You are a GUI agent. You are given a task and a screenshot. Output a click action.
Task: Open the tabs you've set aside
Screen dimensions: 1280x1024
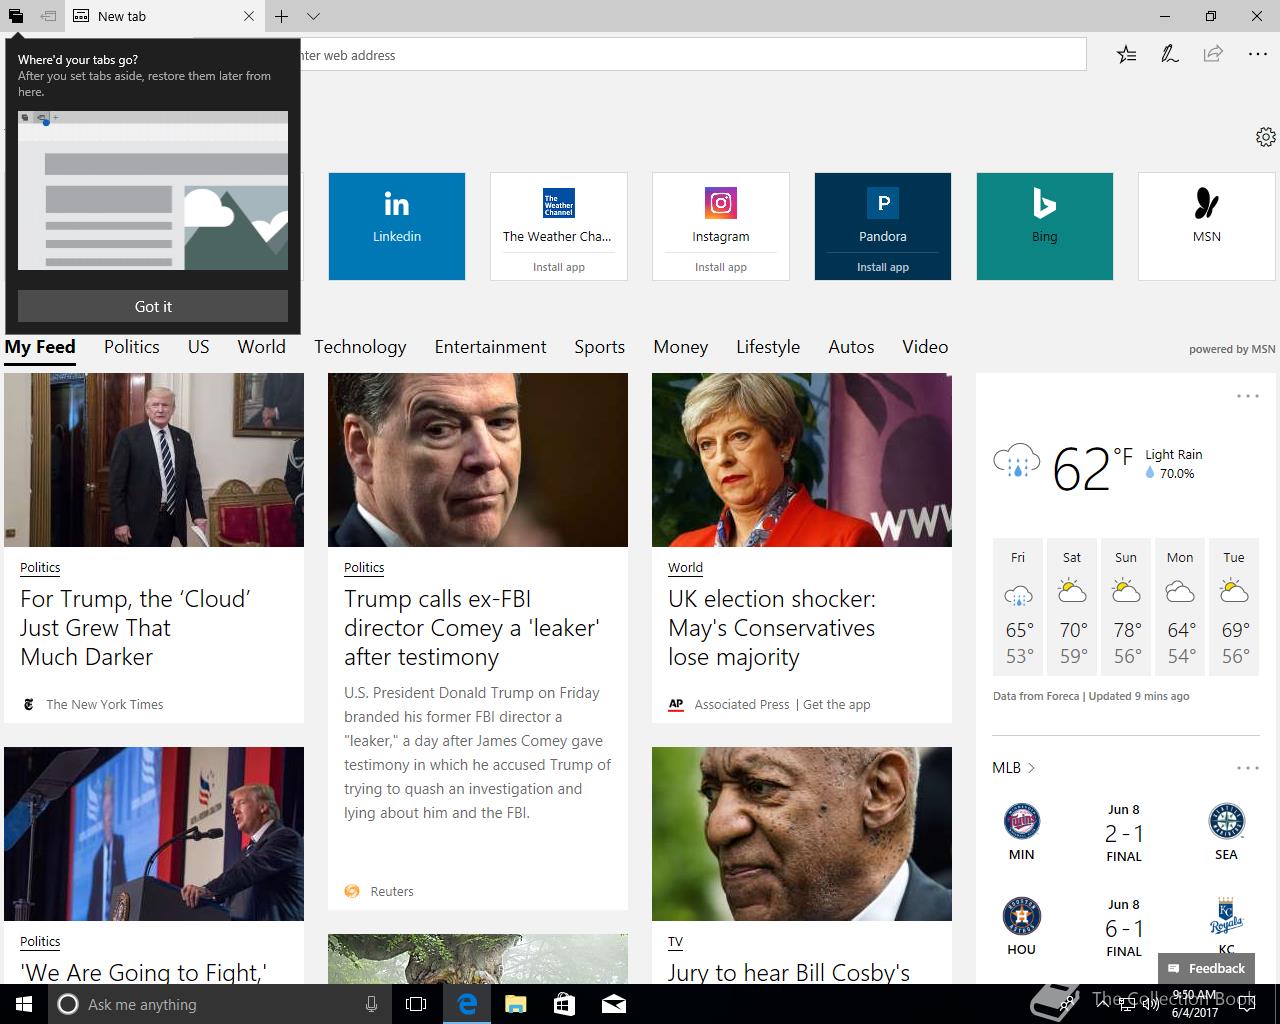click(16, 16)
